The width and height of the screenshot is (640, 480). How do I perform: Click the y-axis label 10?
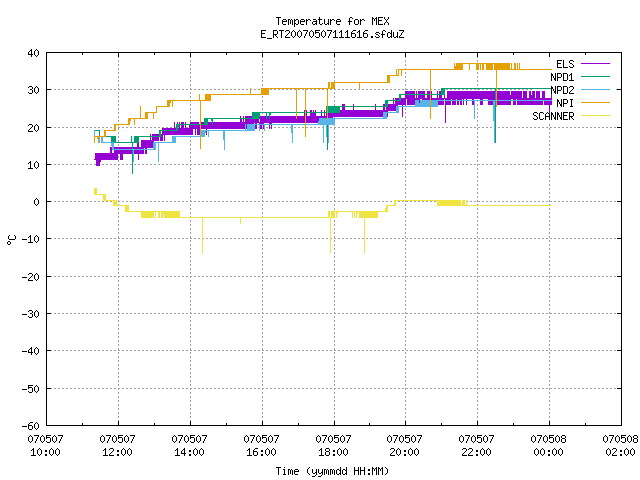(x=33, y=165)
